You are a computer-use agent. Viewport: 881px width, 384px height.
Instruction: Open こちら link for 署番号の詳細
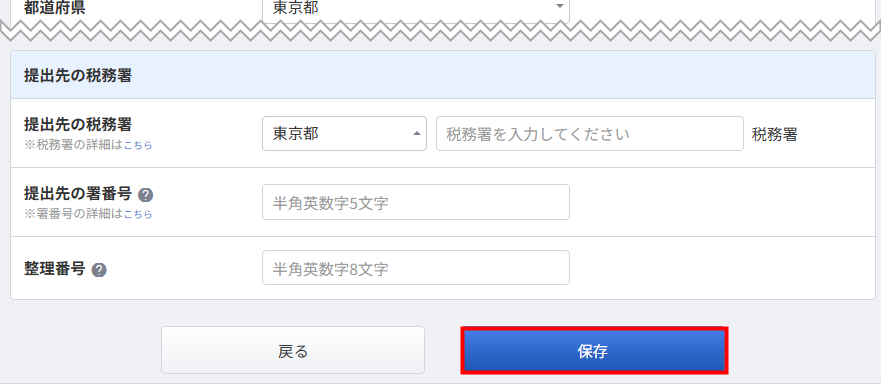(x=138, y=214)
